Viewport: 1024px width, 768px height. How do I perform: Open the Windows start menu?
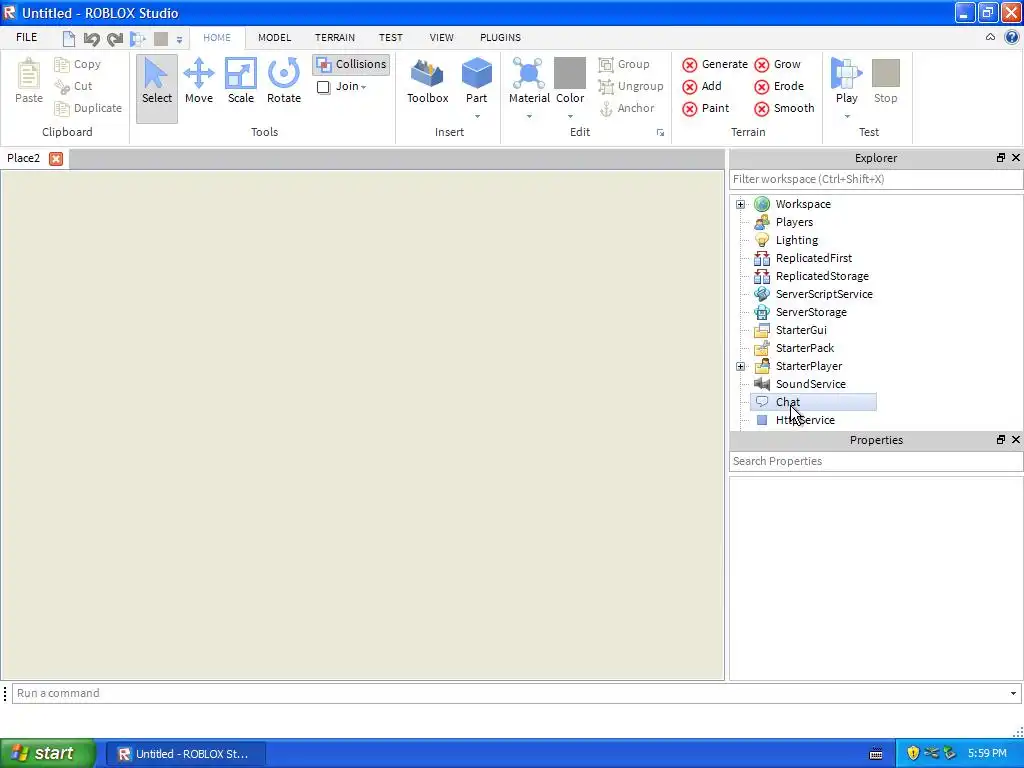(x=48, y=753)
